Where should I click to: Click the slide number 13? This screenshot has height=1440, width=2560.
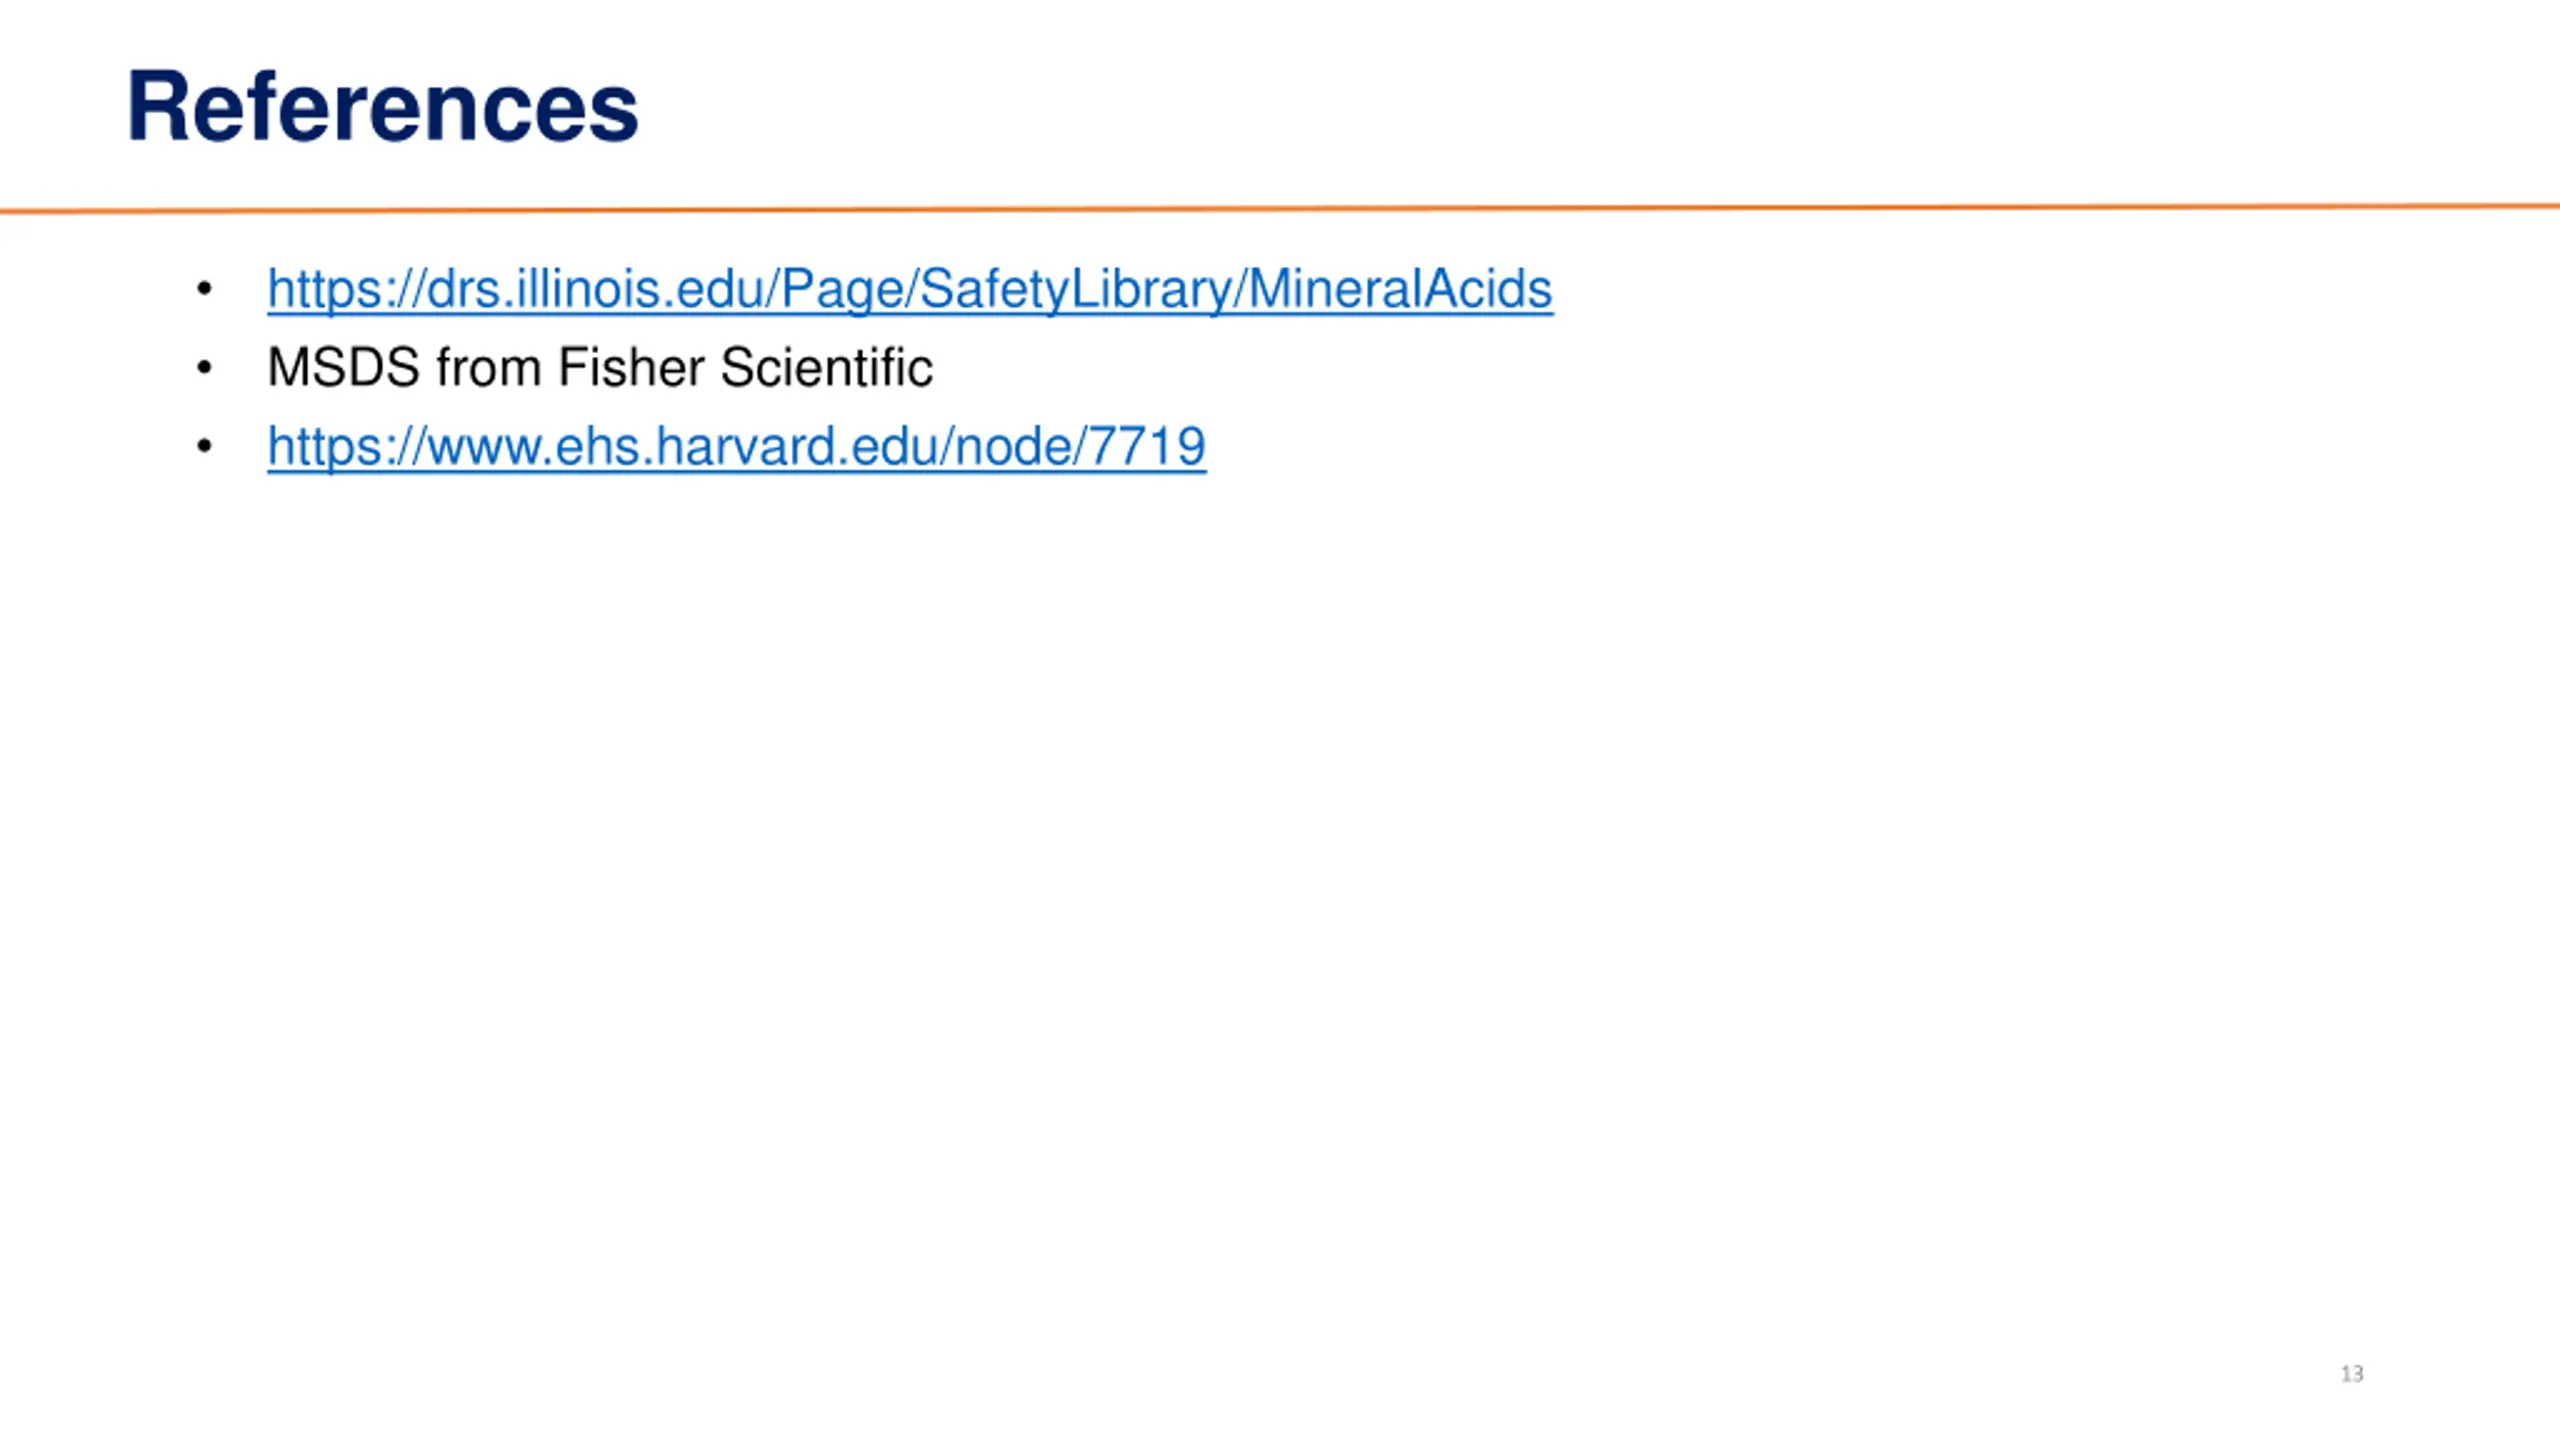point(2352,1374)
